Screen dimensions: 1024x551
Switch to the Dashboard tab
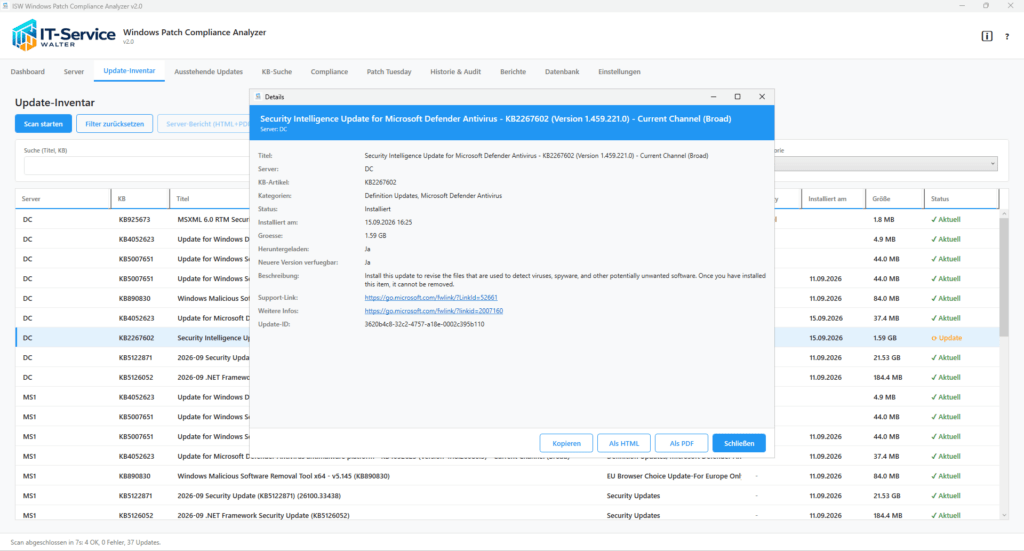27,72
